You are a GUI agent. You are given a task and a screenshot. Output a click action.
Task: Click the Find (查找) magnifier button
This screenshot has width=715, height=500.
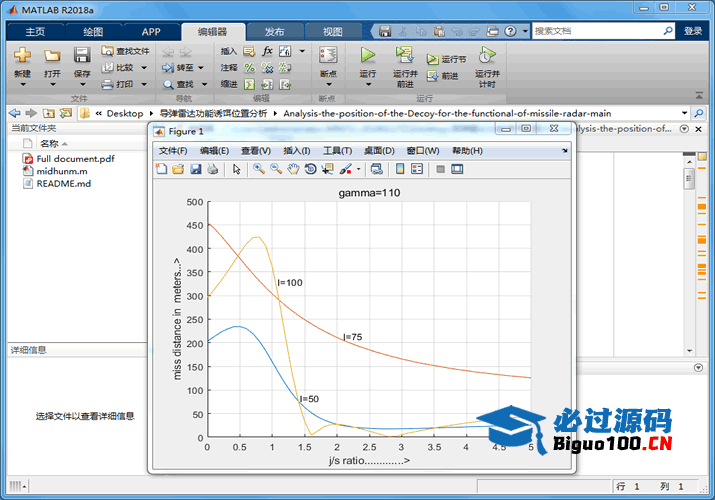[x=178, y=84]
